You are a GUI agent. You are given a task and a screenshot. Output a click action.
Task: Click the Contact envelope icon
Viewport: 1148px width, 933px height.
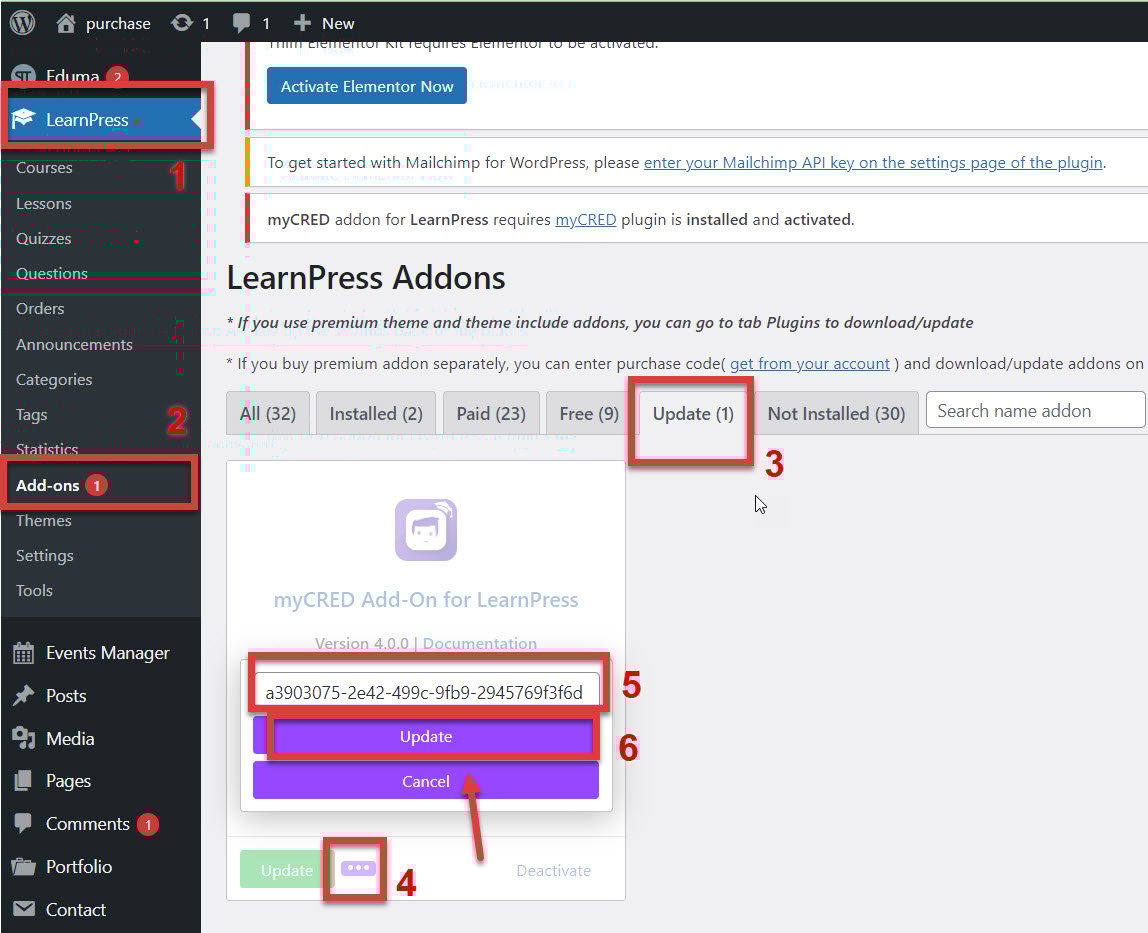click(x=23, y=909)
